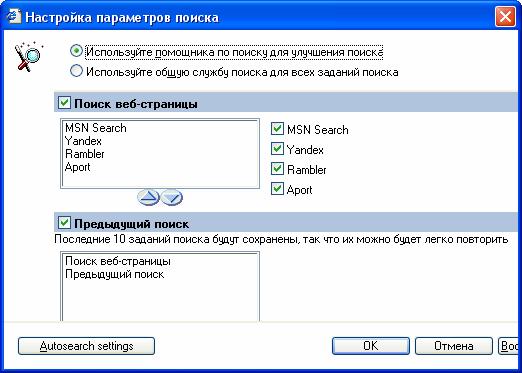The image size is (522, 373).
Task: Select Поиск веб-страницы in the lower list
Action: (x=118, y=261)
